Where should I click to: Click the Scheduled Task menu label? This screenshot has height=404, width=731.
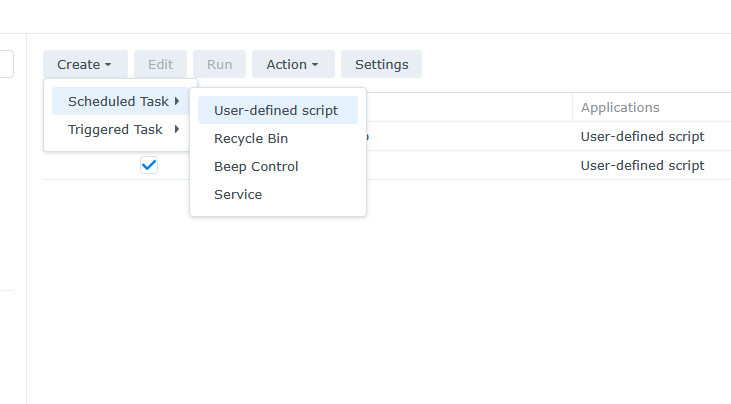[118, 101]
